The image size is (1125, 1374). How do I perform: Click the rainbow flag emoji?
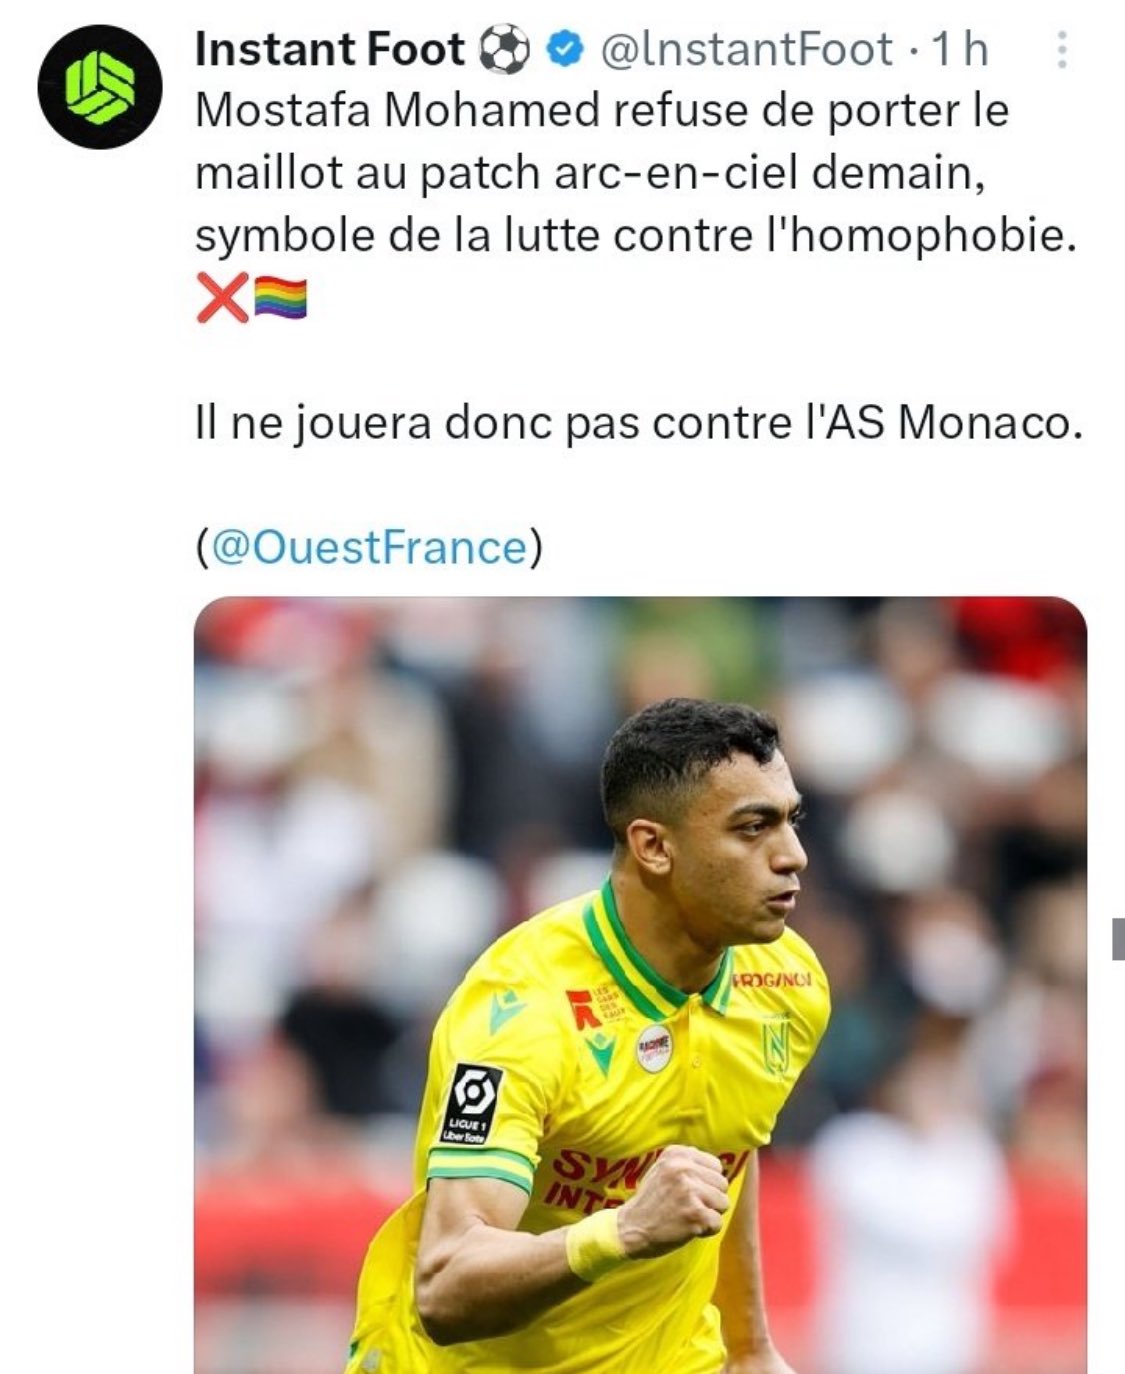tap(281, 298)
